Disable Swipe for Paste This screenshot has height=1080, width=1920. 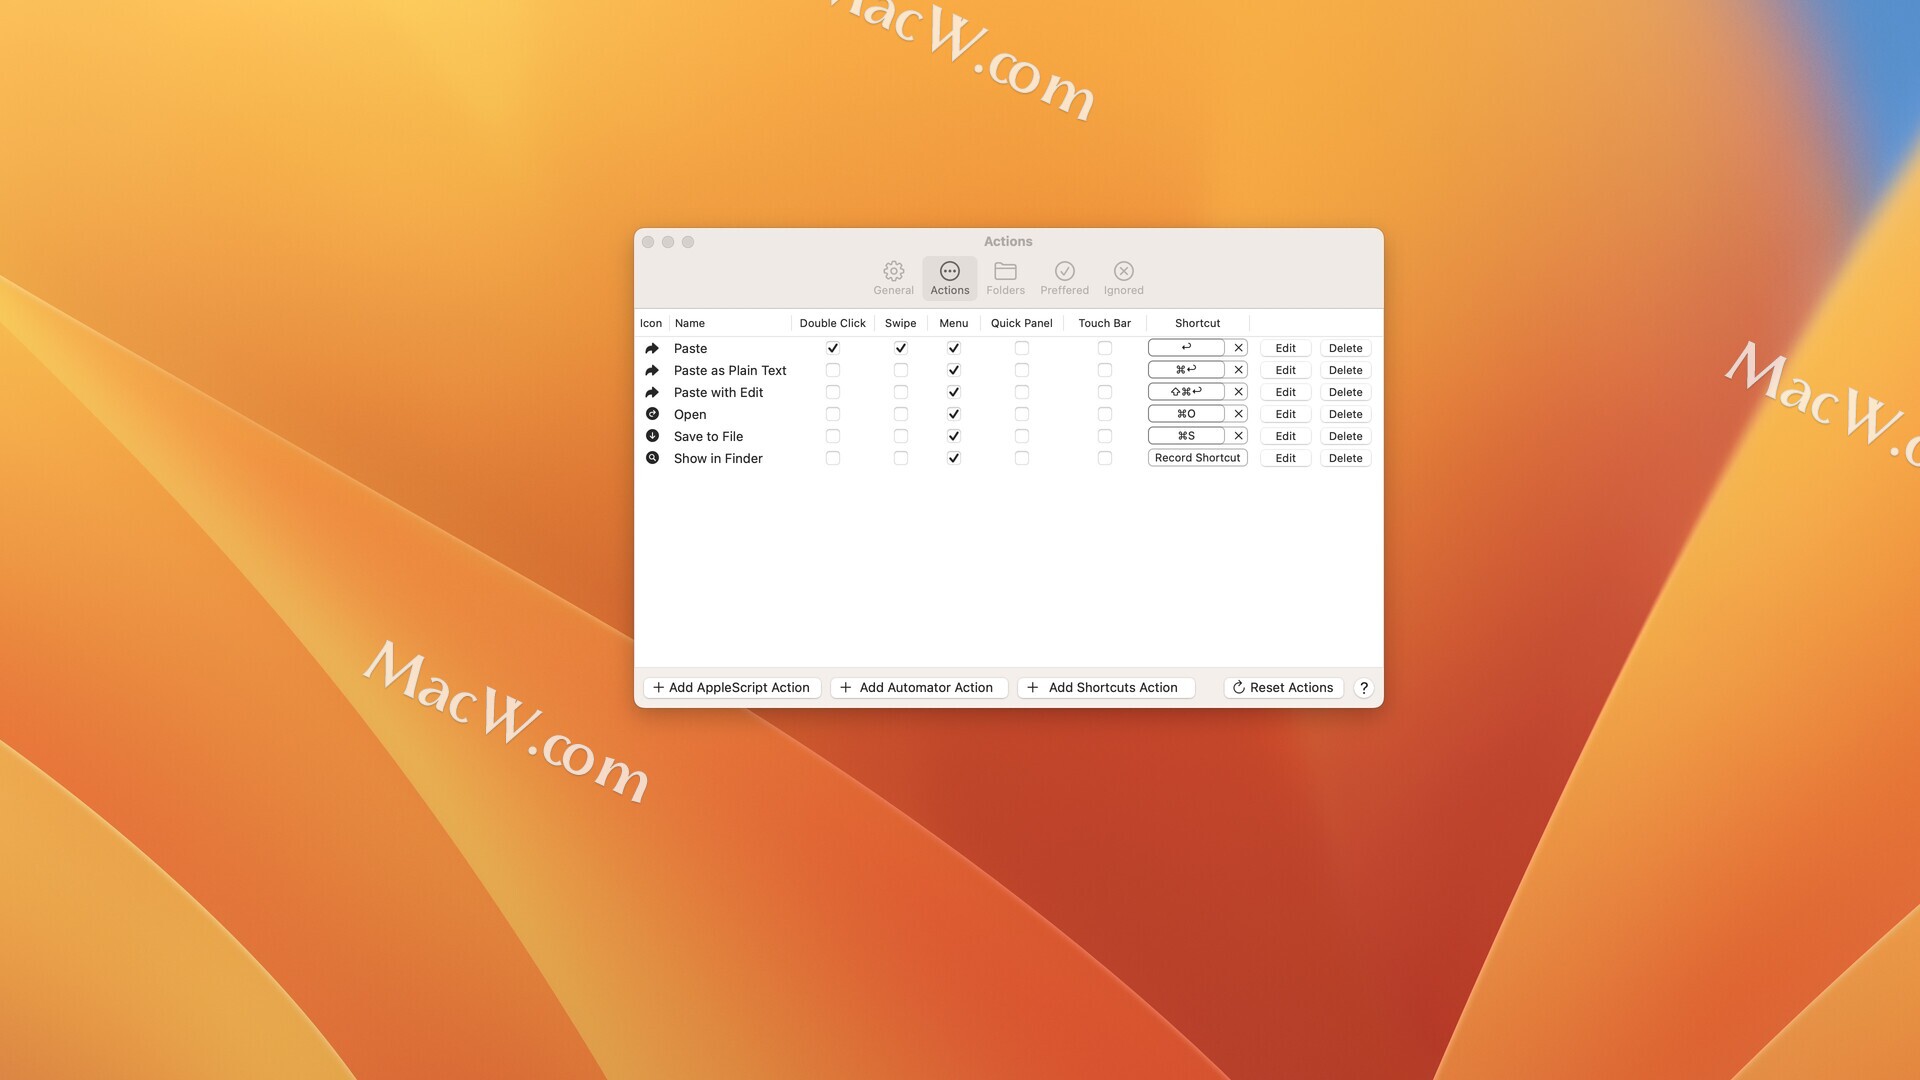pyautogui.click(x=900, y=348)
